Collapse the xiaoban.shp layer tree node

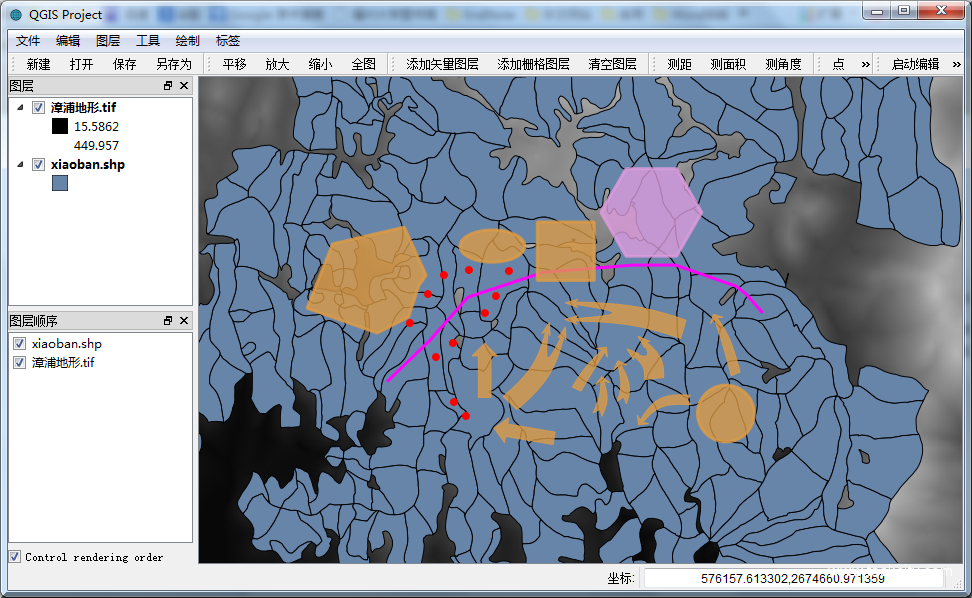tap(20, 164)
